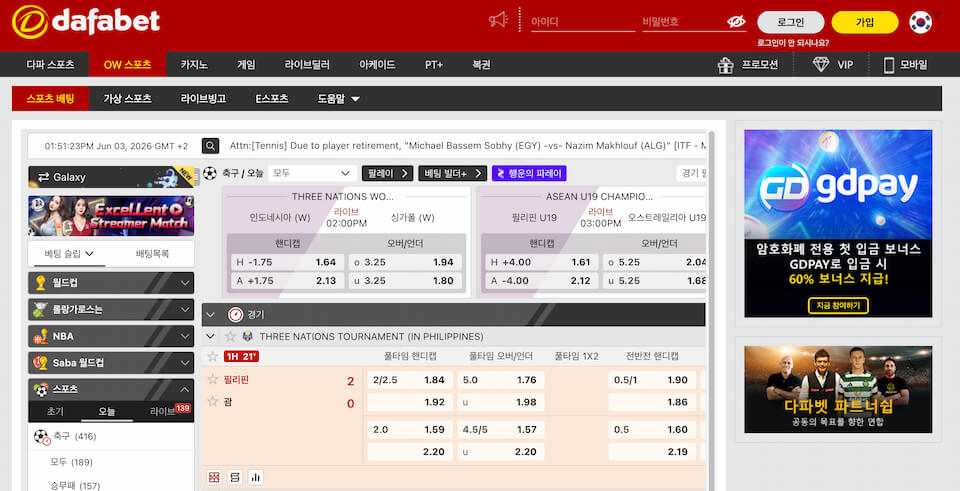Open the 도움말 dropdown menu
This screenshot has width=960, height=491.
pyautogui.click(x=338, y=99)
